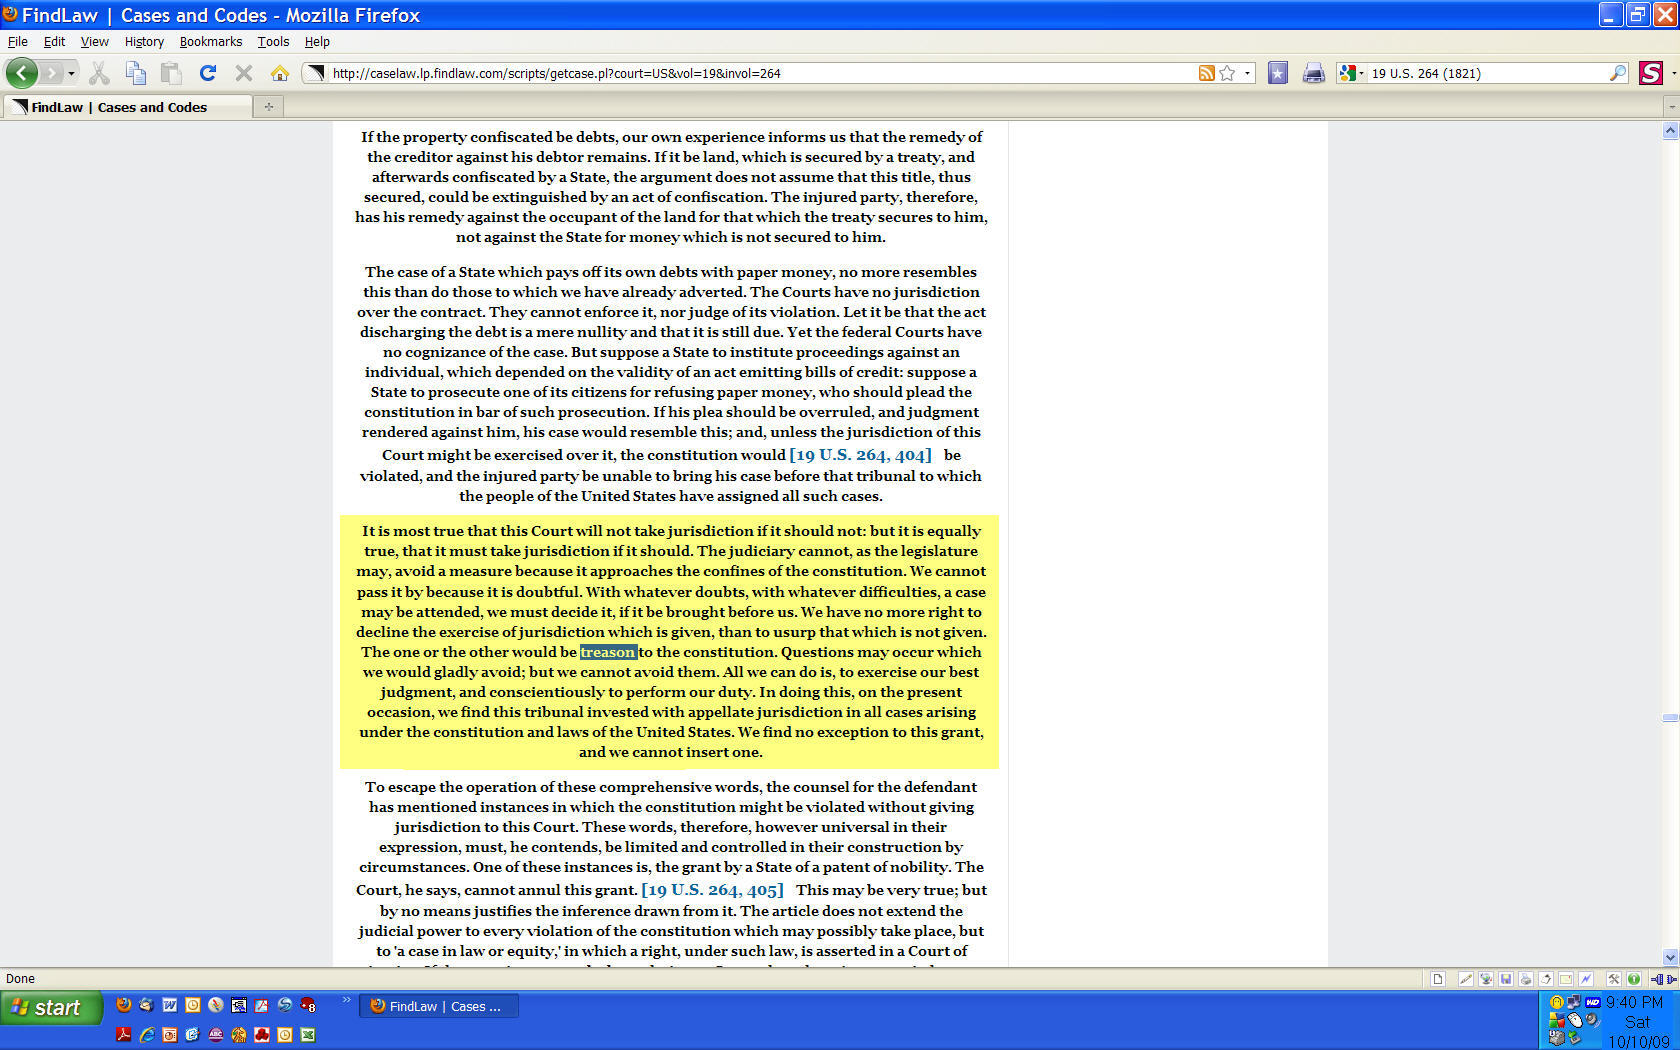Click the status bar tools wrench icon
The width and height of the screenshot is (1680, 1050).
(x=1613, y=979)
